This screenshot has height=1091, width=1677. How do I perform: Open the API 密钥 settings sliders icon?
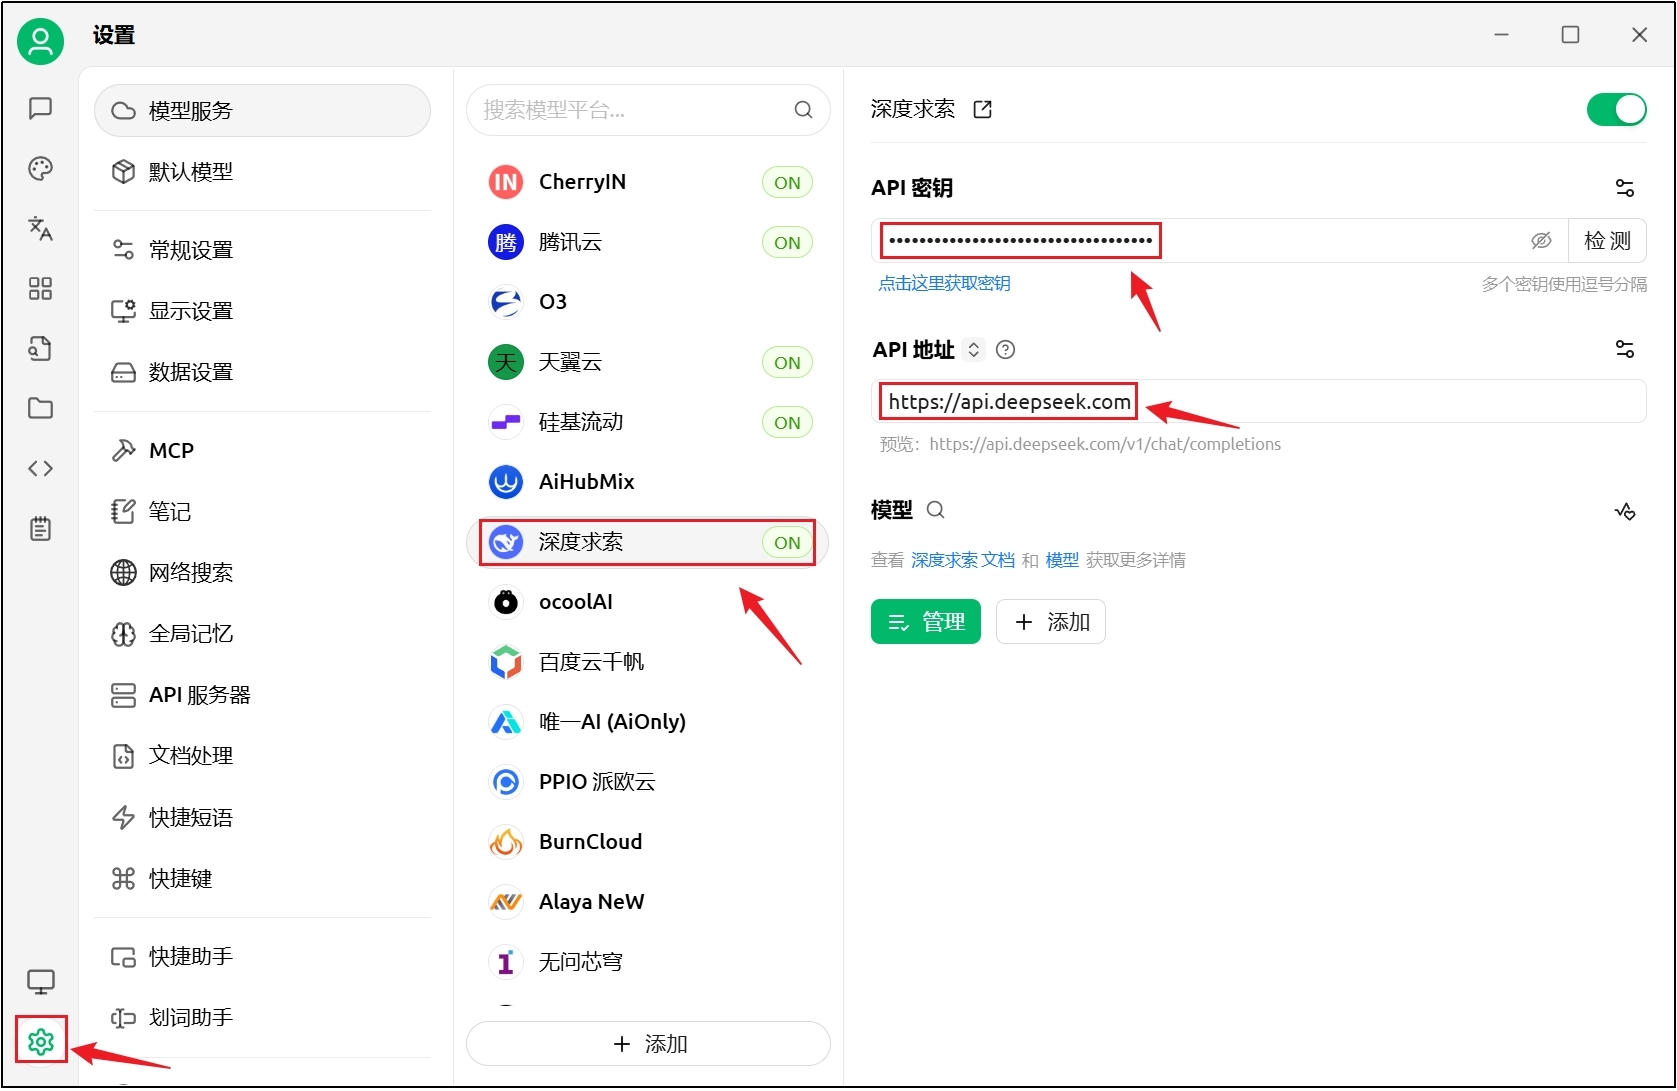click(x=1625, y=188)
